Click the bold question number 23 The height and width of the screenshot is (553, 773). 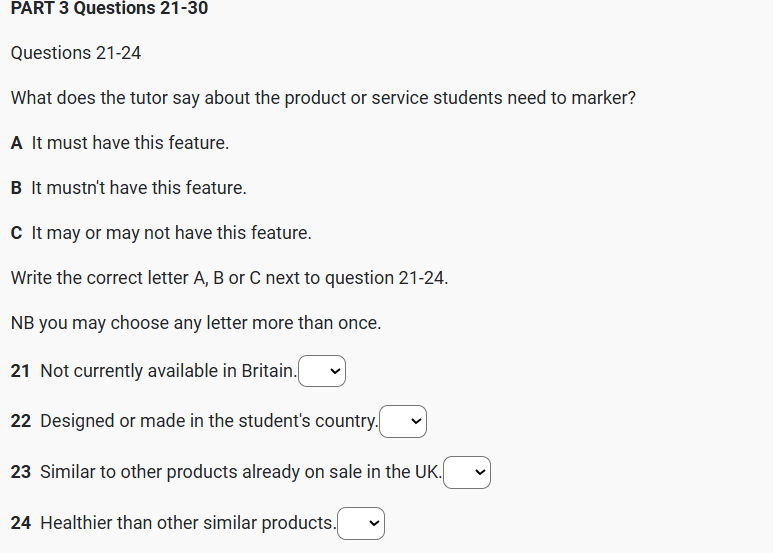[x=21, y=471]
